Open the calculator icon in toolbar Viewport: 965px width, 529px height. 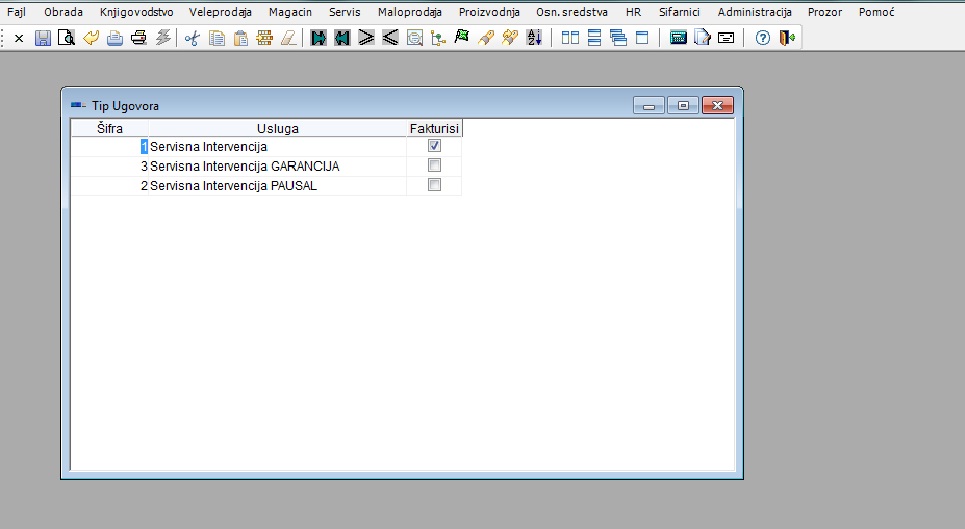(x=678, y=38)
